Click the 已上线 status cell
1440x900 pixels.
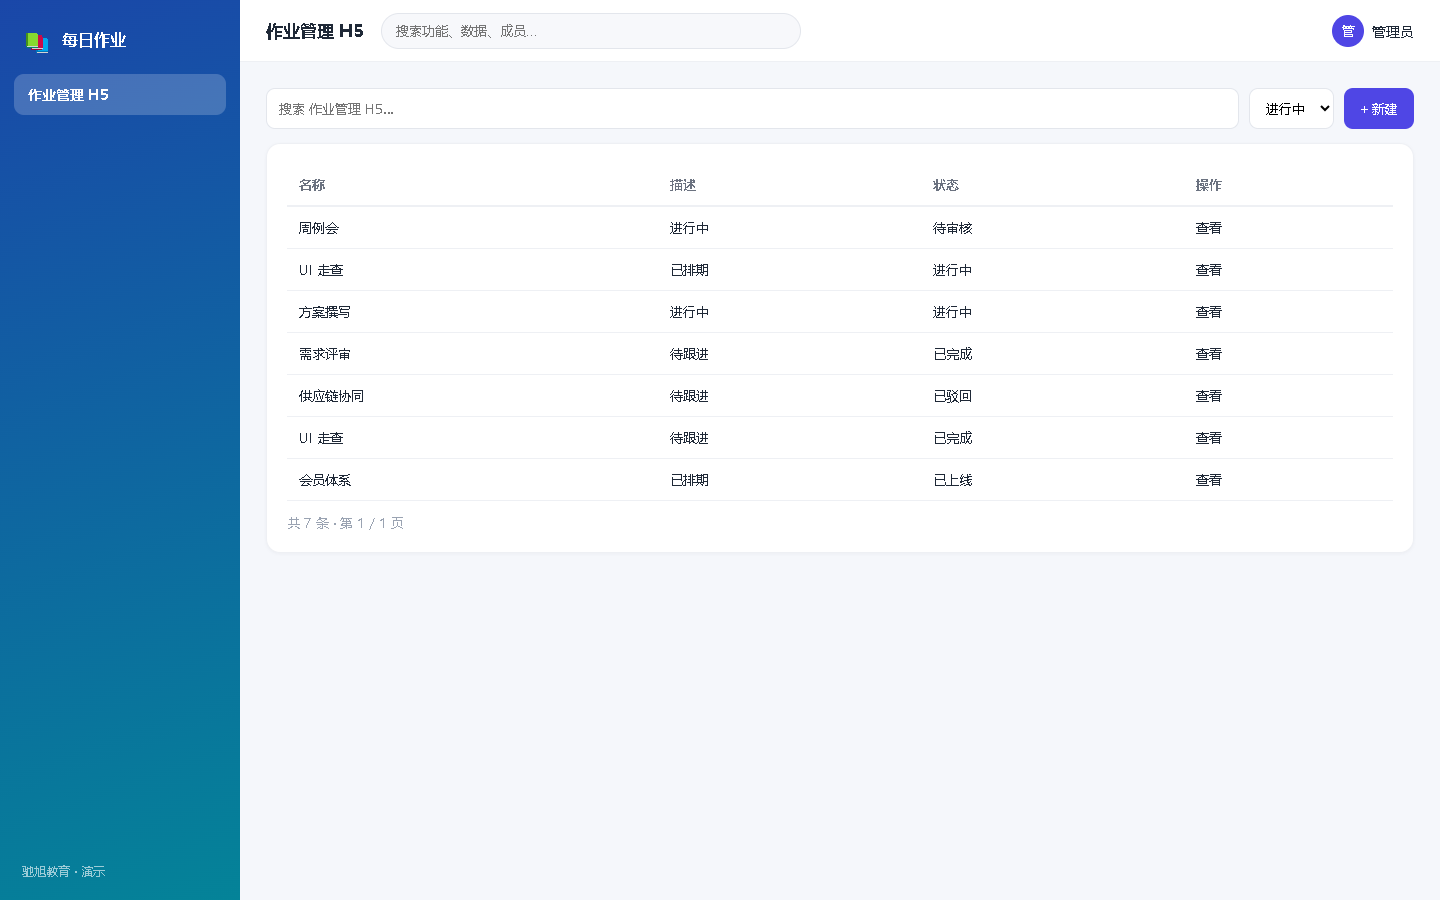tap(953, 480)
